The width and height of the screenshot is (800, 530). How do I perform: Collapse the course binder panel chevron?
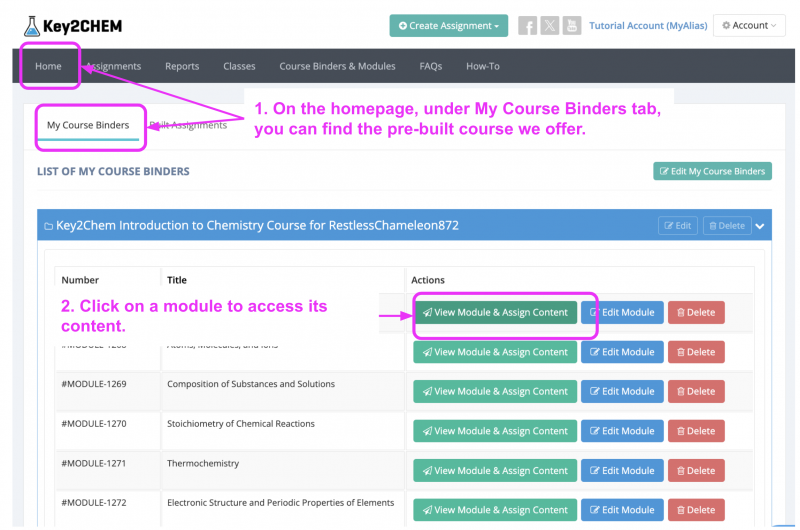pos(760,226)
